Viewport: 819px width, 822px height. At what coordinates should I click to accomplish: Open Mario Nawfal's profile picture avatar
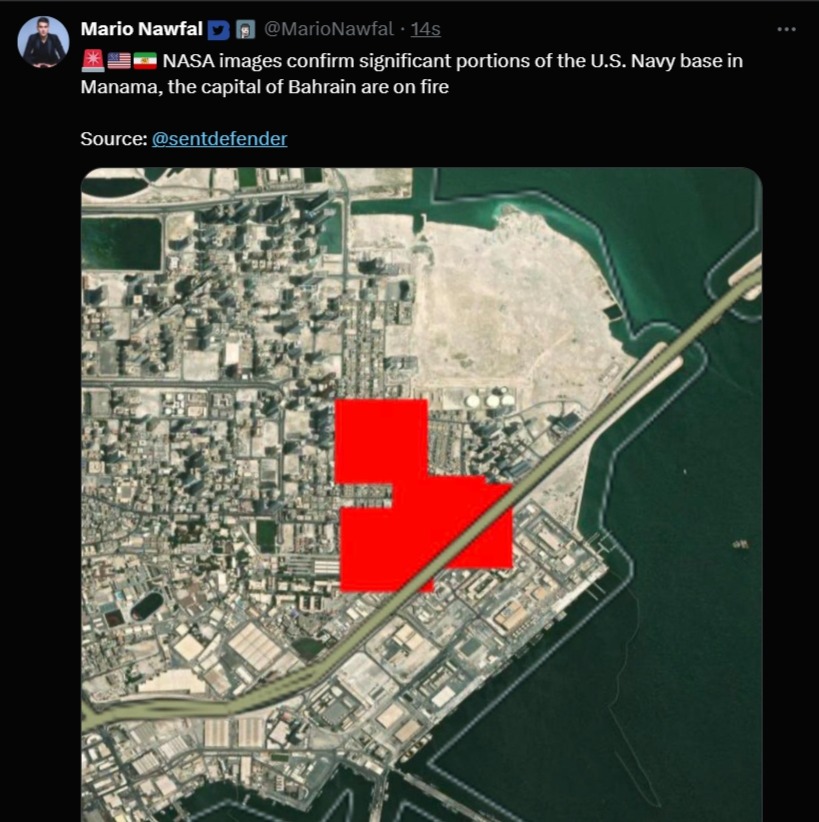pyautogui.click(x=43, y=41)
